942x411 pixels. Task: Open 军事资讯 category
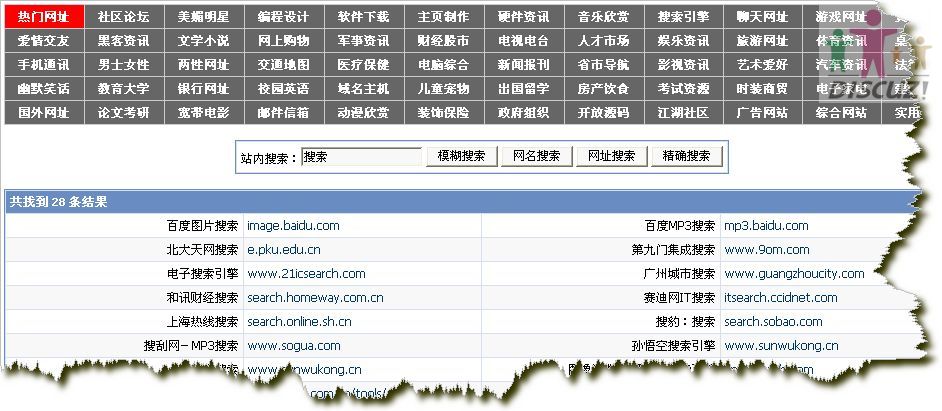[x=364, y=41]
